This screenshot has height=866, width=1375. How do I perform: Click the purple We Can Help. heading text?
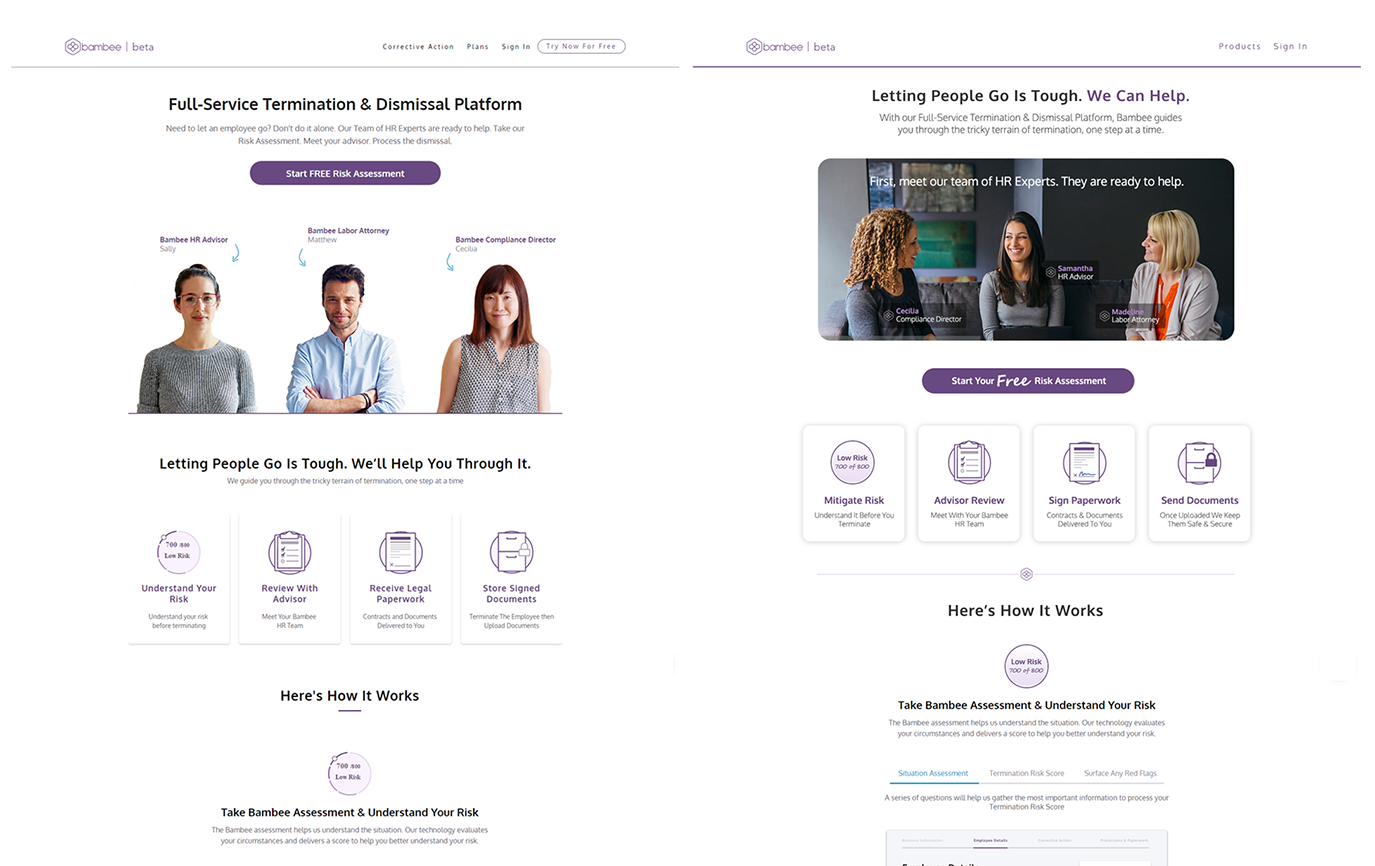[x=1138, y=96]
